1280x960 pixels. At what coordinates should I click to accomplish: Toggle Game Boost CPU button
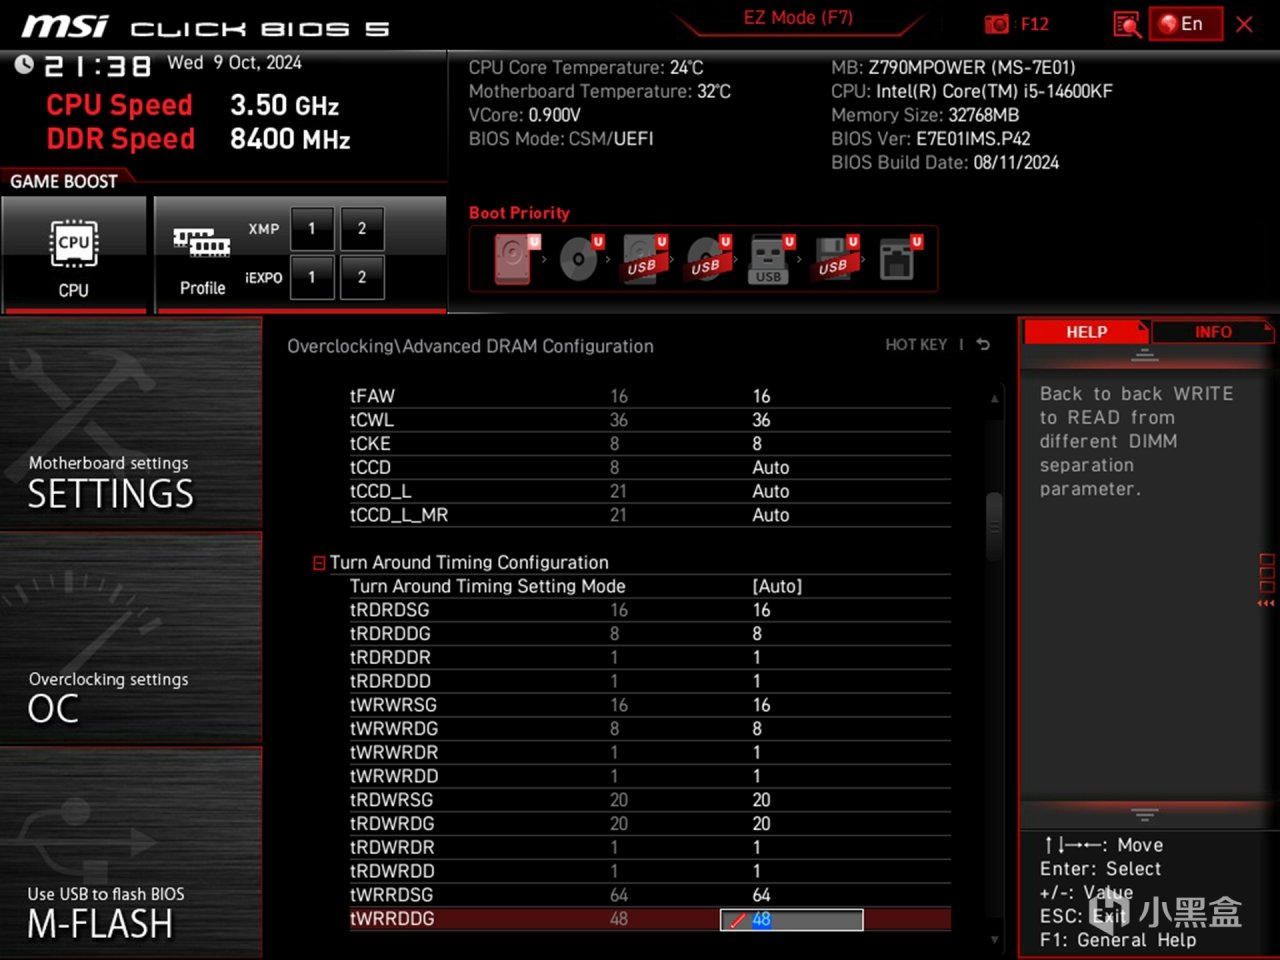(74, 255)
